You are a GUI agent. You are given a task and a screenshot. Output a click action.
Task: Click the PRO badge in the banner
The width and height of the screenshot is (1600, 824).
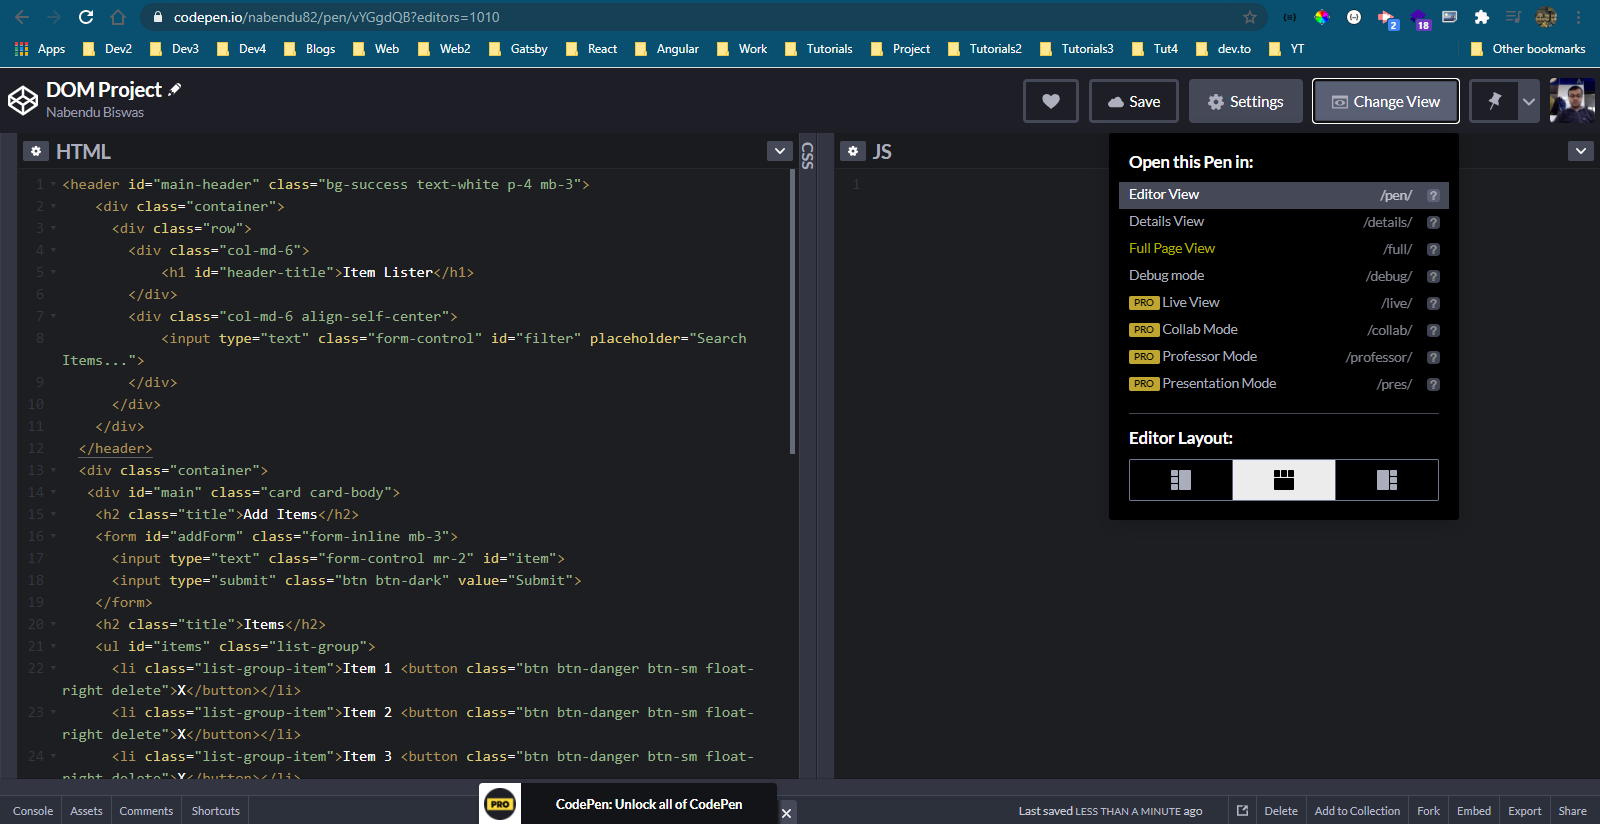(501, 804)
